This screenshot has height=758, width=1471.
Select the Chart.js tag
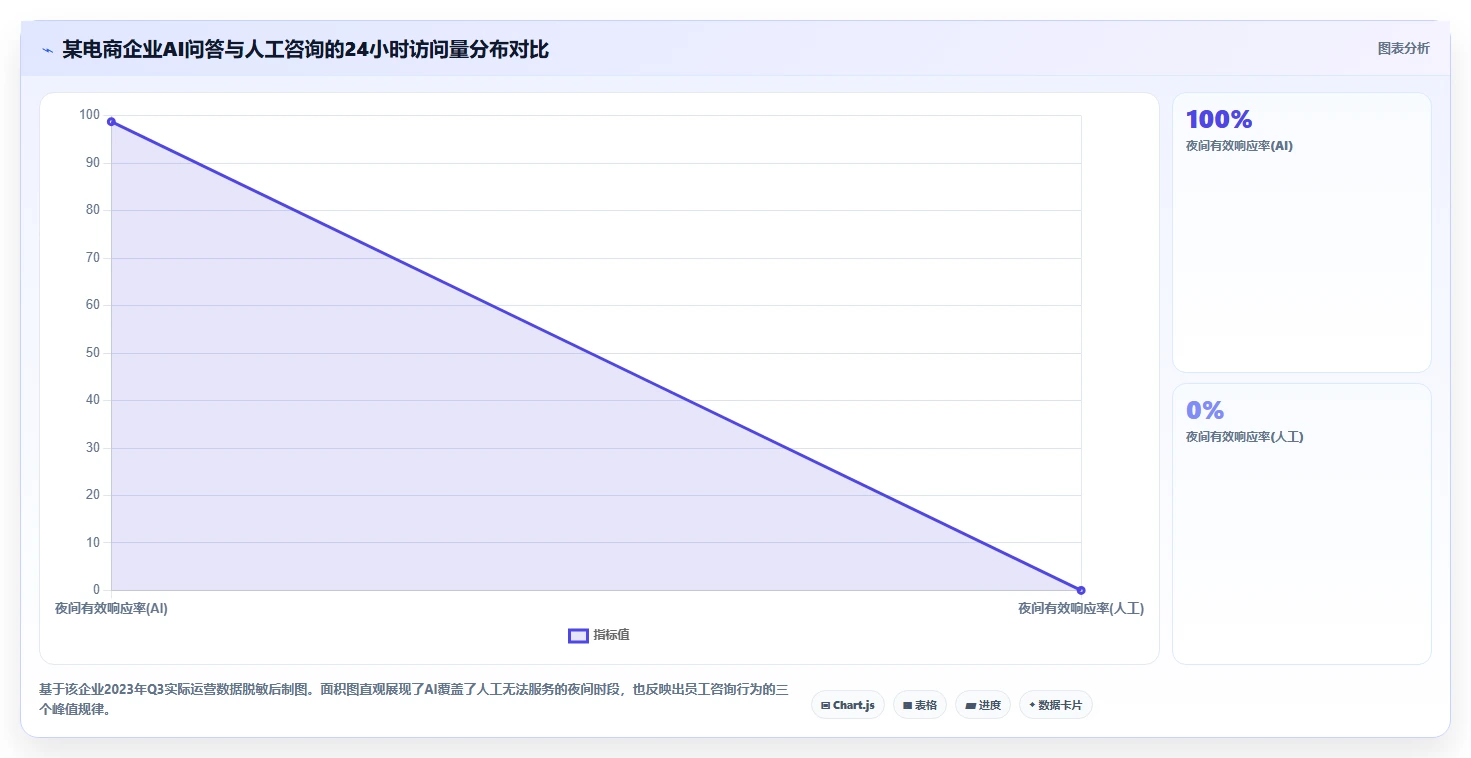coord(847,705)
